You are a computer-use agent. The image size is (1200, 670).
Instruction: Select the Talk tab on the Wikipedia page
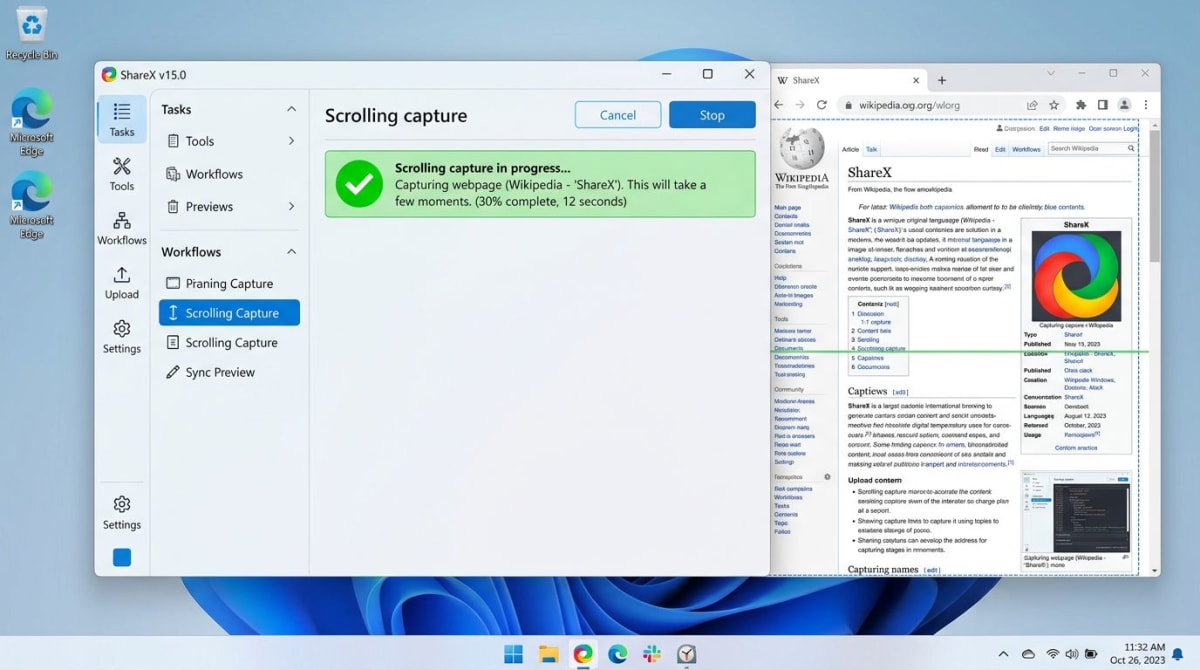872,148
